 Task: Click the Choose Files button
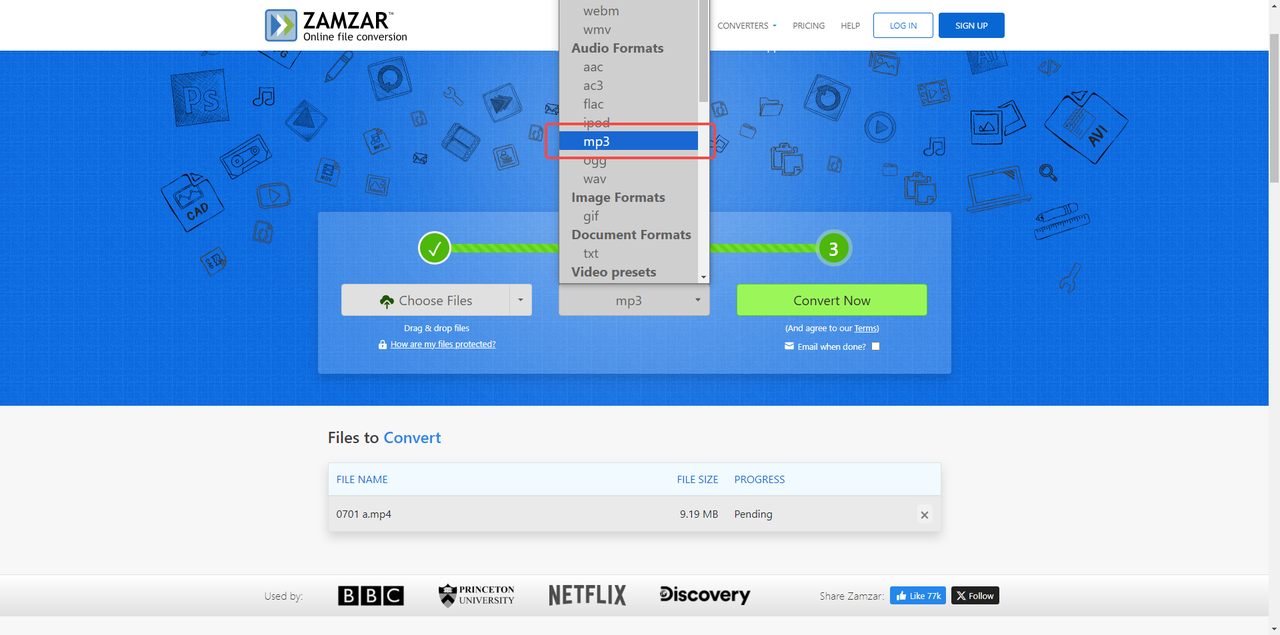tap(425, 300)
